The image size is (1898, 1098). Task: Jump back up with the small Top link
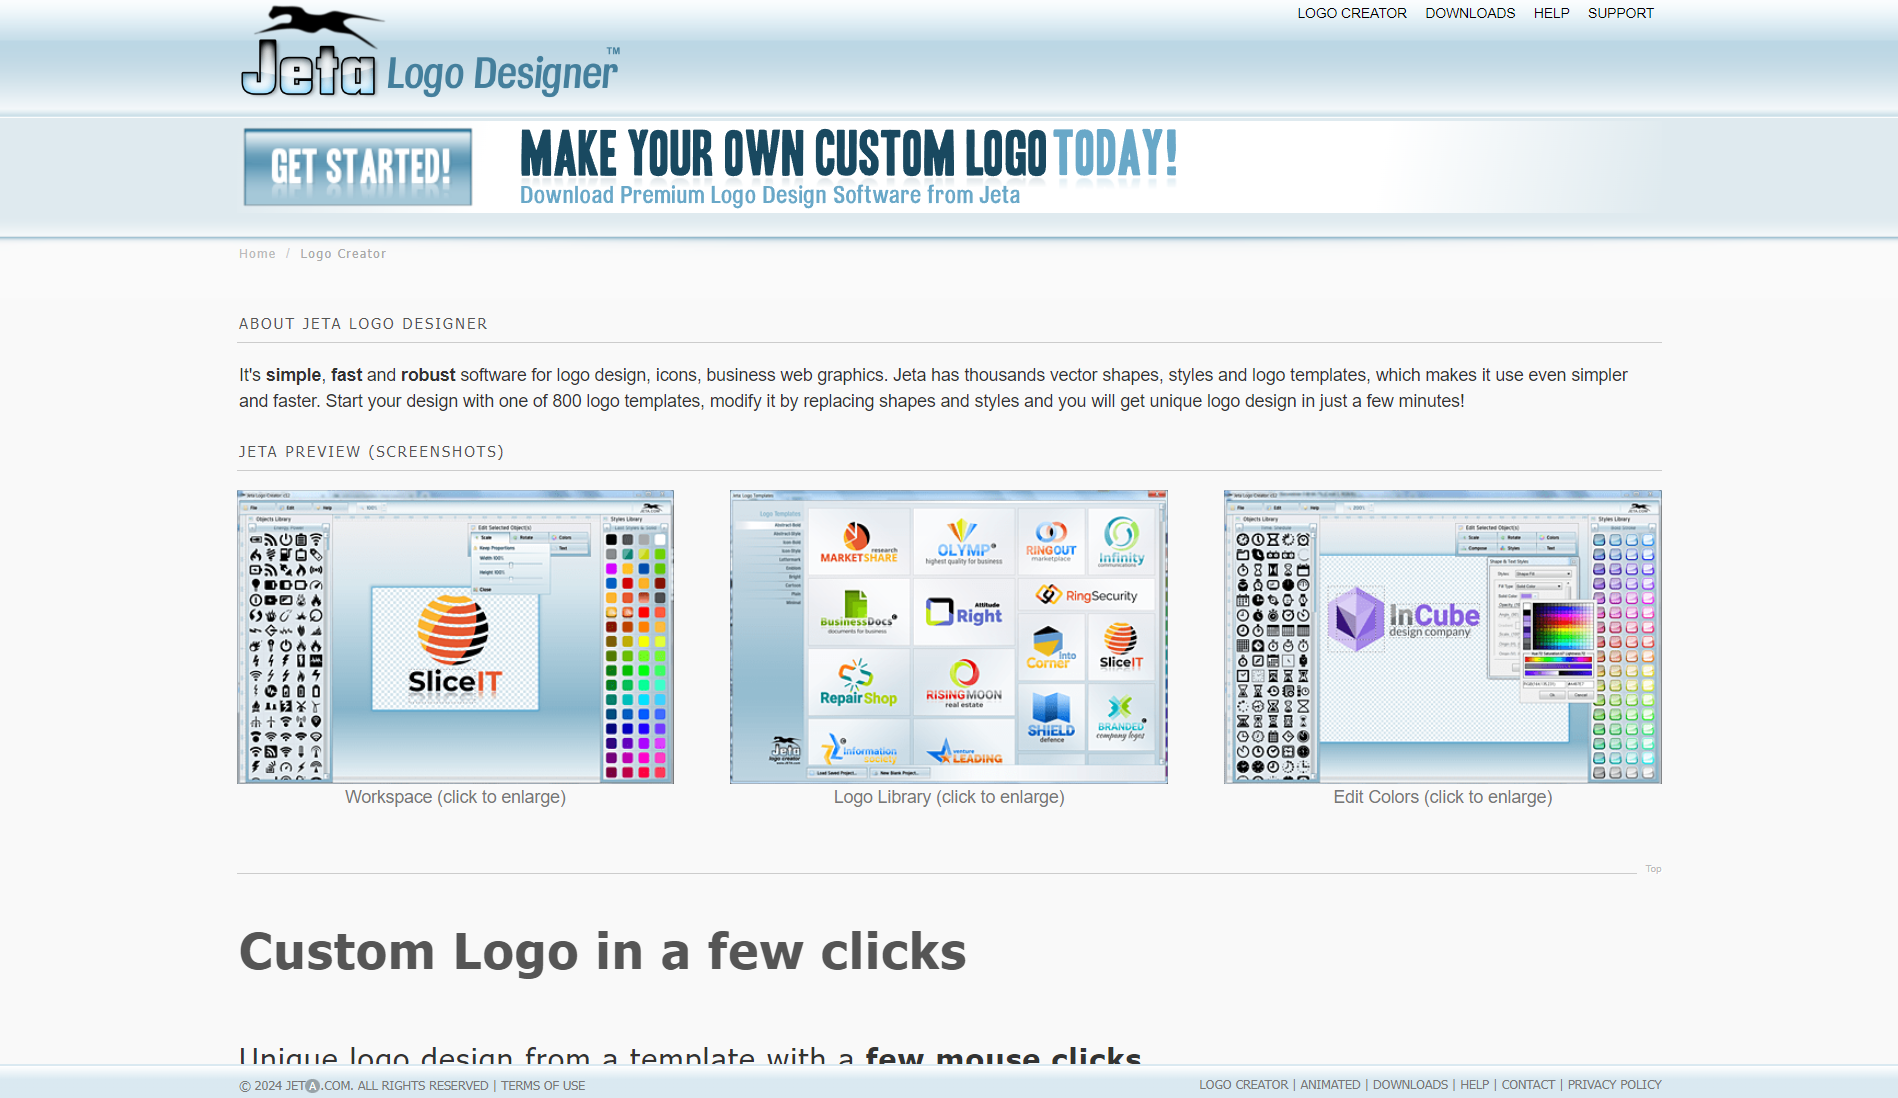pos(1653,869)
